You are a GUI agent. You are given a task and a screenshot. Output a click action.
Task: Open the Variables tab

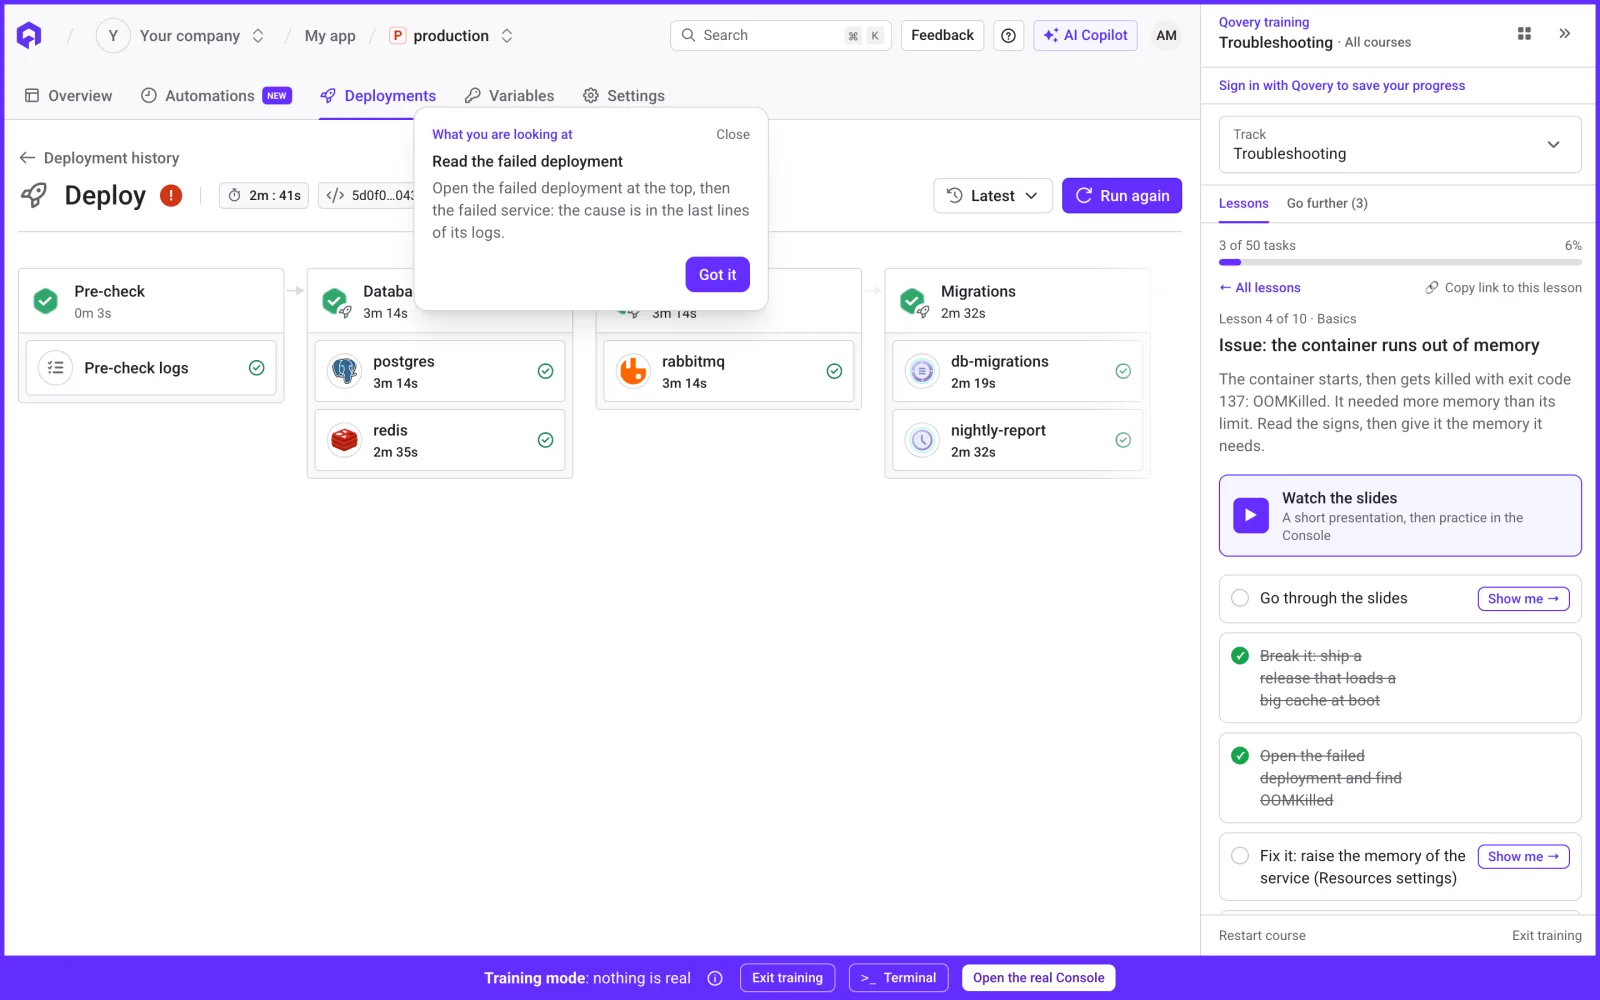pos(509,96)
